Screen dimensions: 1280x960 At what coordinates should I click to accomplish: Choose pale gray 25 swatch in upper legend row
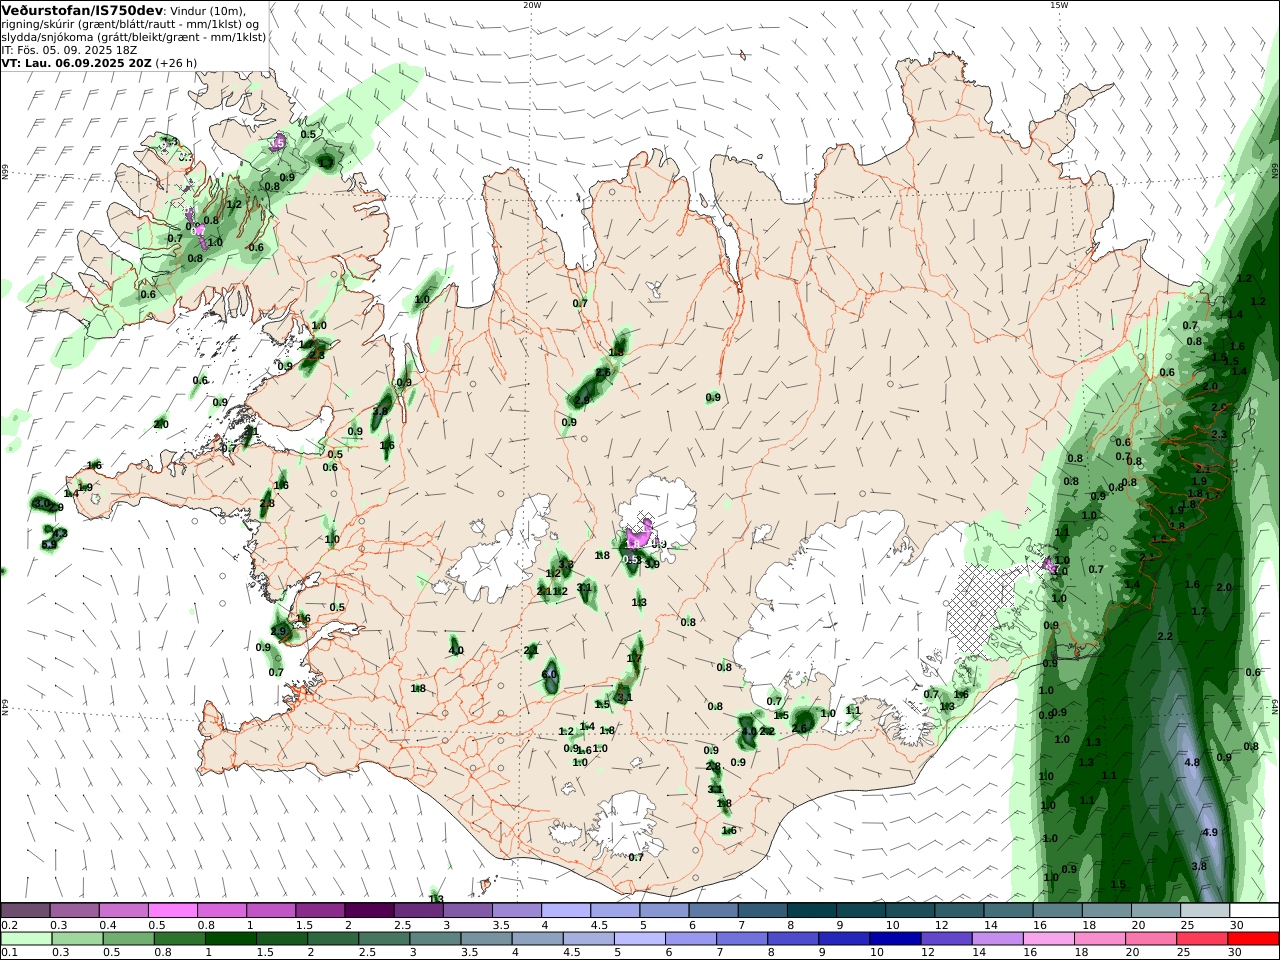[x=1205, y=911]
